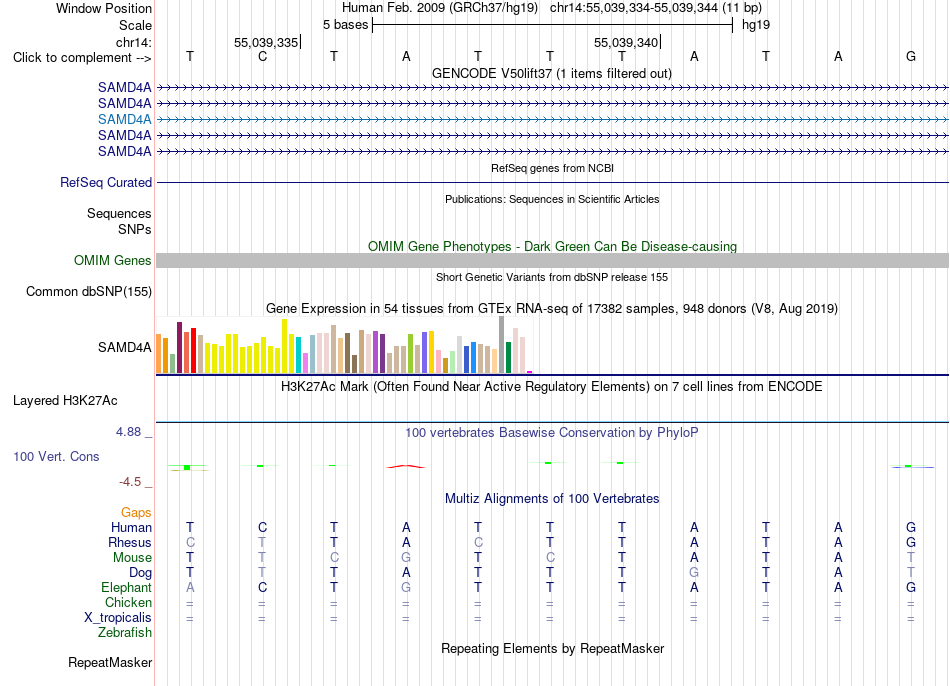
Task: Click the G base in the Dog row
Action: (x=694, y=572)
